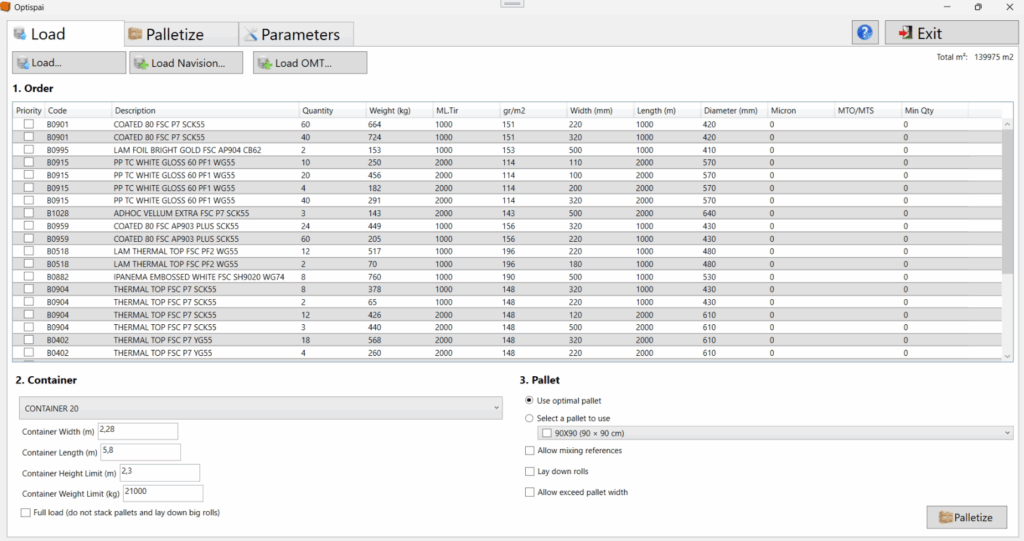Toggle the Lay down rolls checkbox
Image resolution: width=1024 pixels, height=541 pixels.
[530, 471]
